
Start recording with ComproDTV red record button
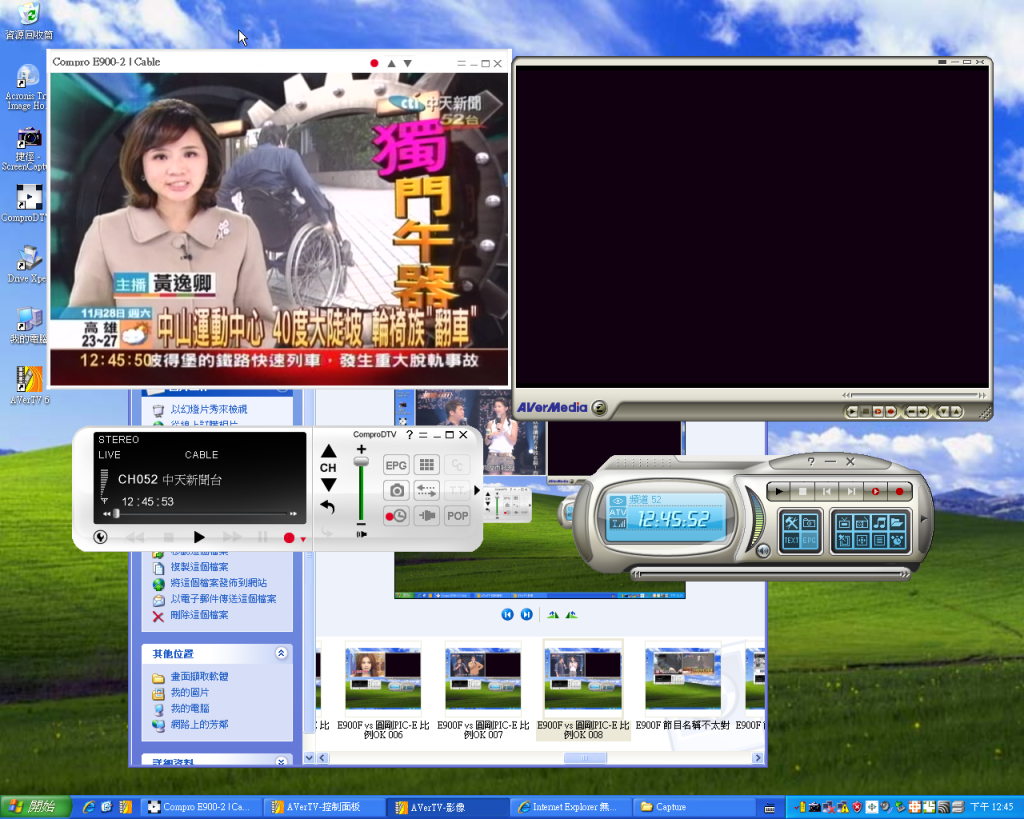[x=289, y=538]
